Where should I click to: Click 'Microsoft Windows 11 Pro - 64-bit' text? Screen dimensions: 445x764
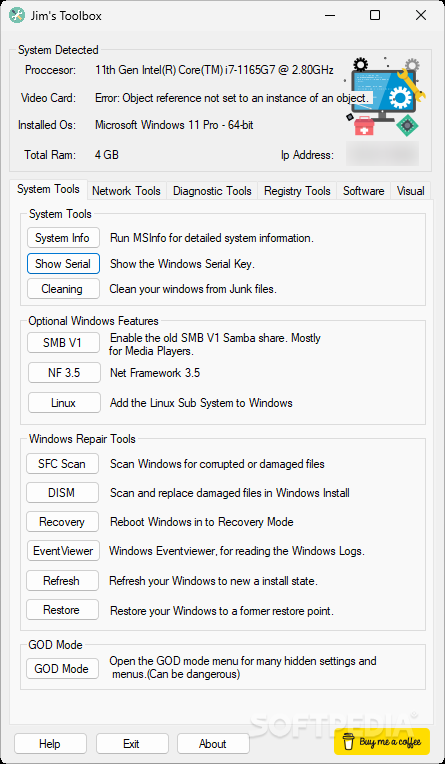[174, 125]
